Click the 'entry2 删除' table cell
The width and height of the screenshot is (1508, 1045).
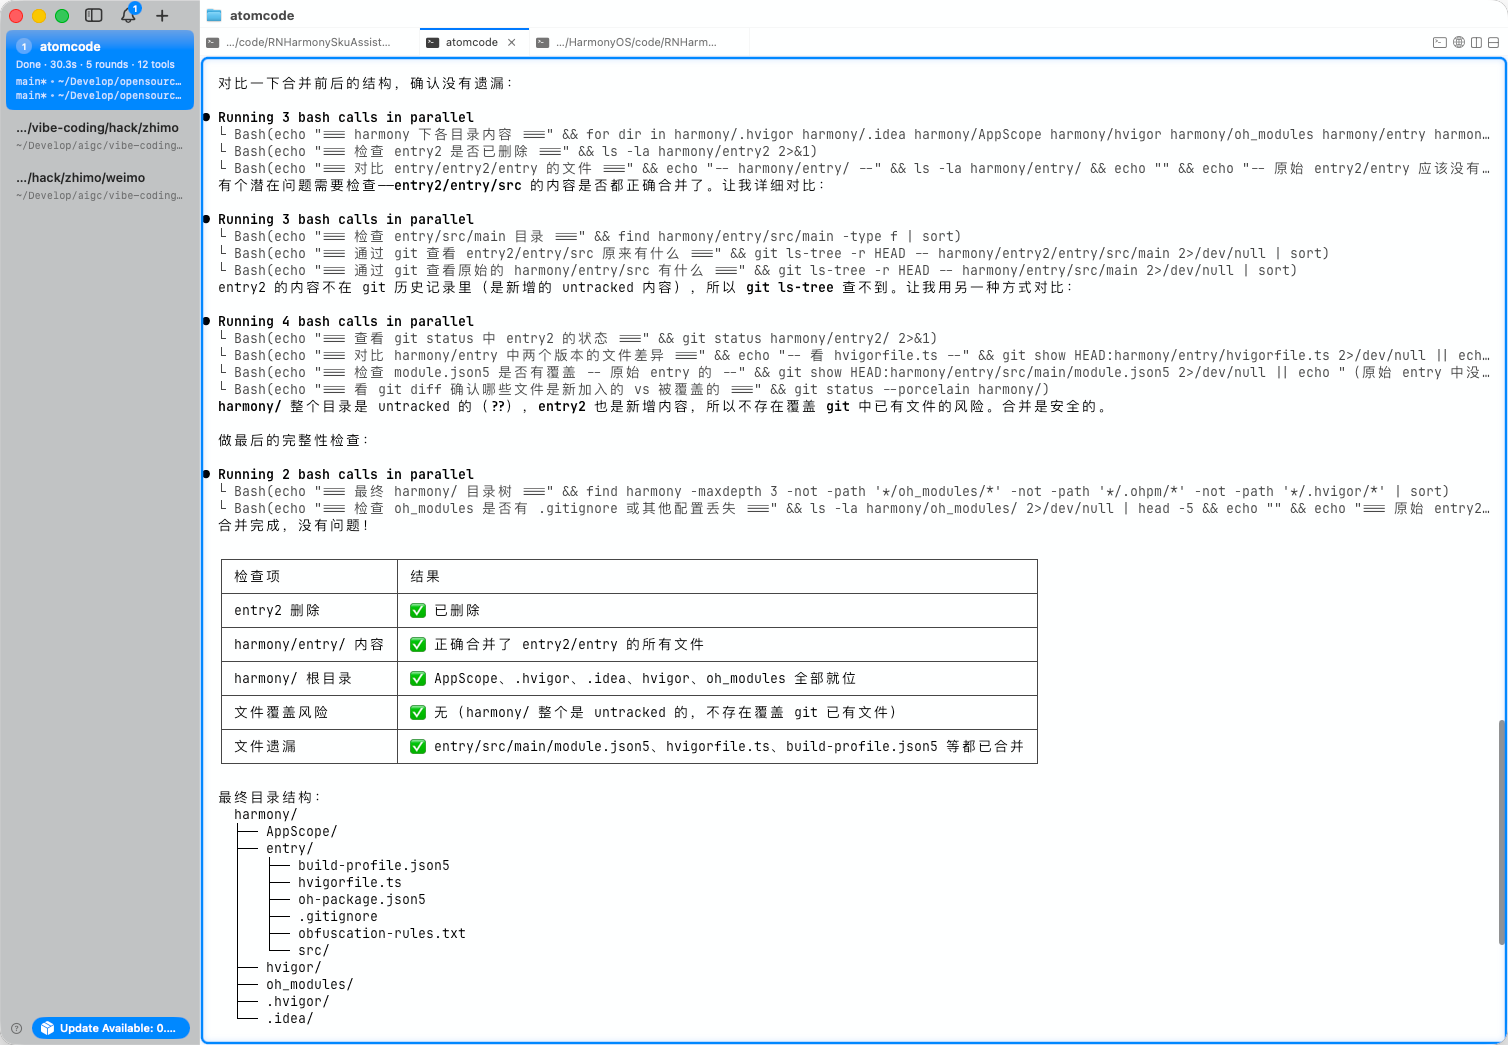tap(309, 611)
